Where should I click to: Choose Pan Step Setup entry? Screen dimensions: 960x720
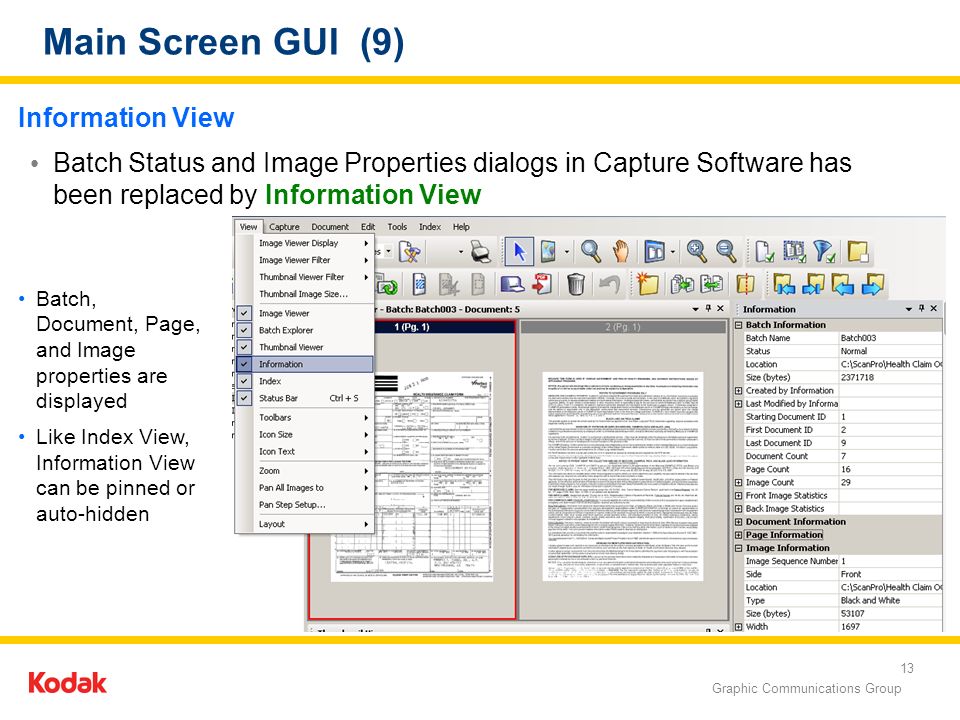(304, 505)
